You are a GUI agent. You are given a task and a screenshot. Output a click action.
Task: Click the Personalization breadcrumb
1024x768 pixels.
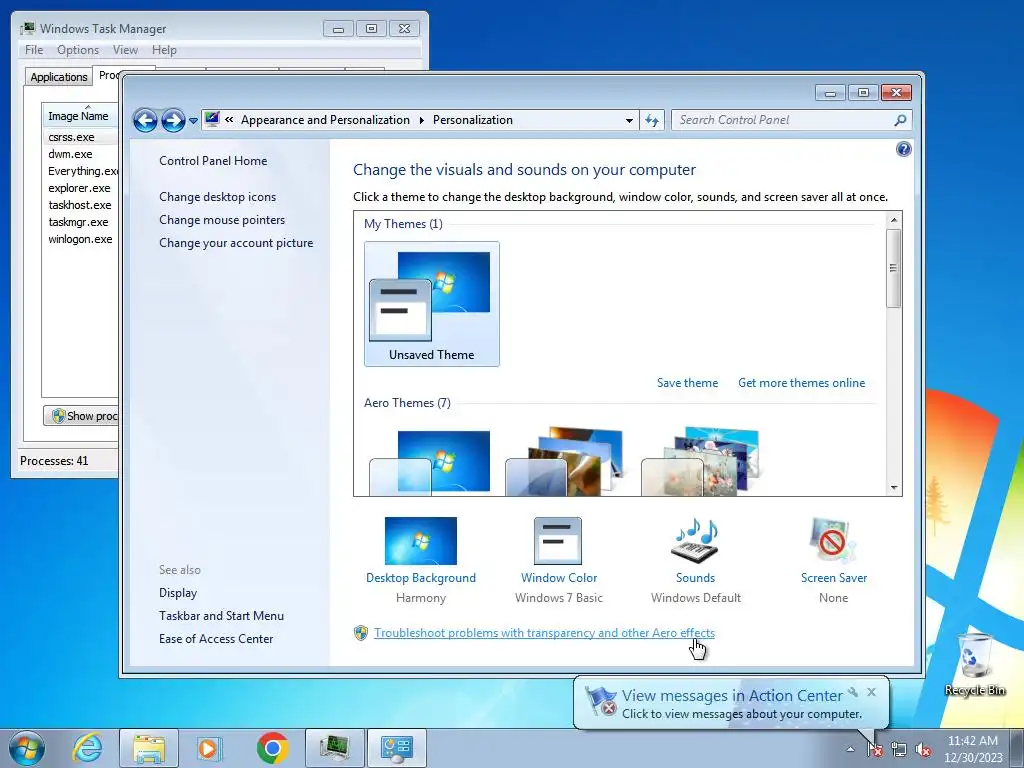473,120
